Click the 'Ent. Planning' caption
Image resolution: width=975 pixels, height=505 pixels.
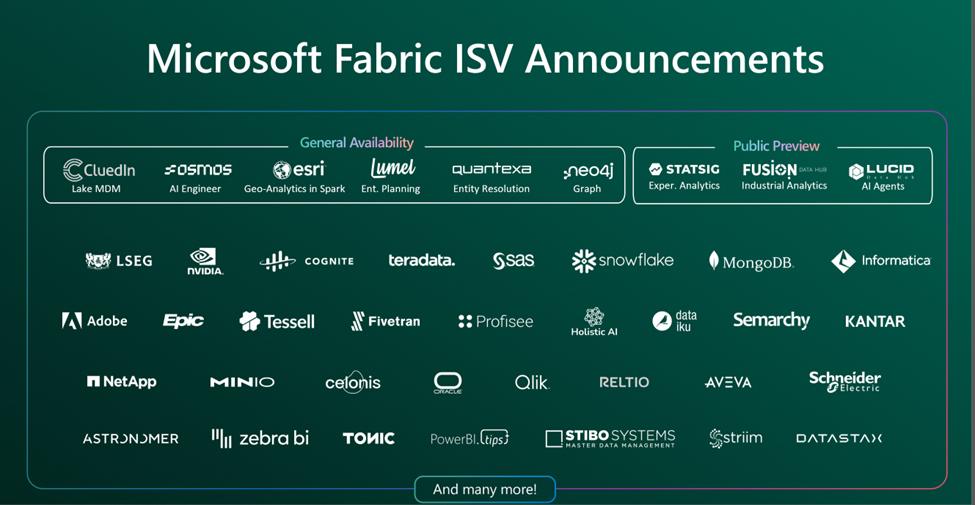[390, 189]
